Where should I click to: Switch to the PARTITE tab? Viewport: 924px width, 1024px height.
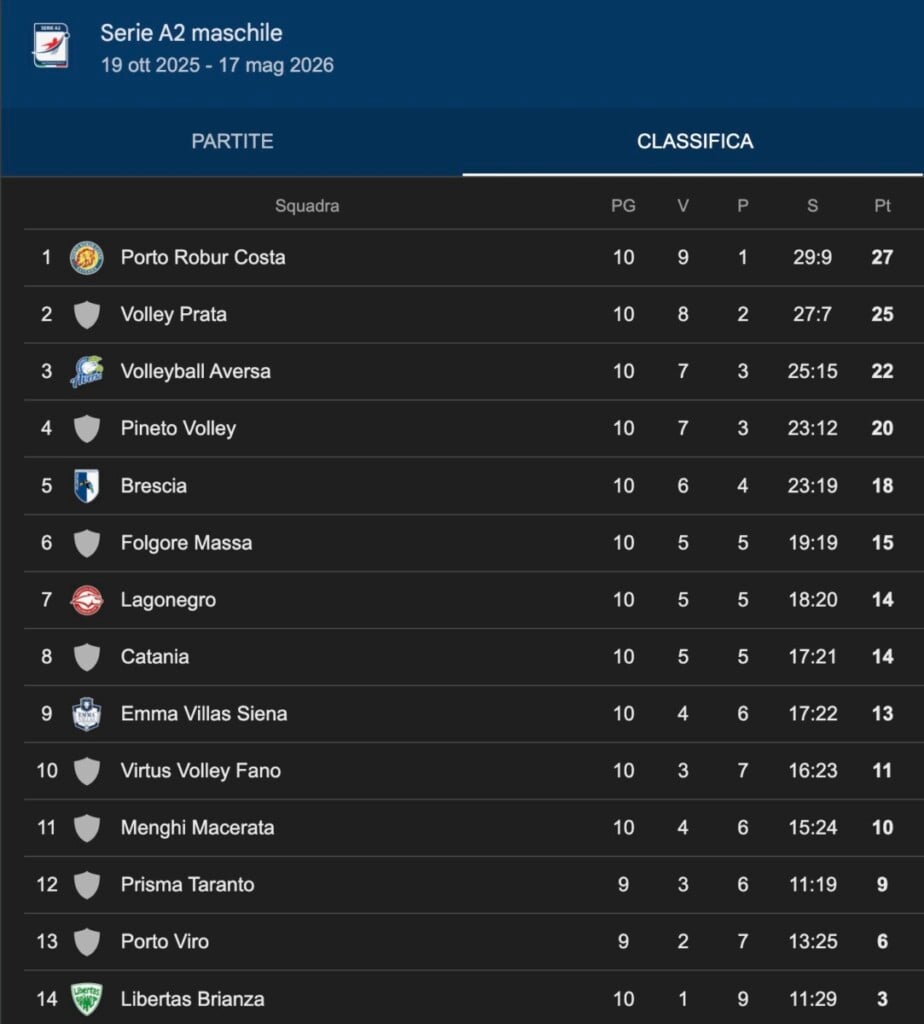pyautogui.click(x=231, y=141)
